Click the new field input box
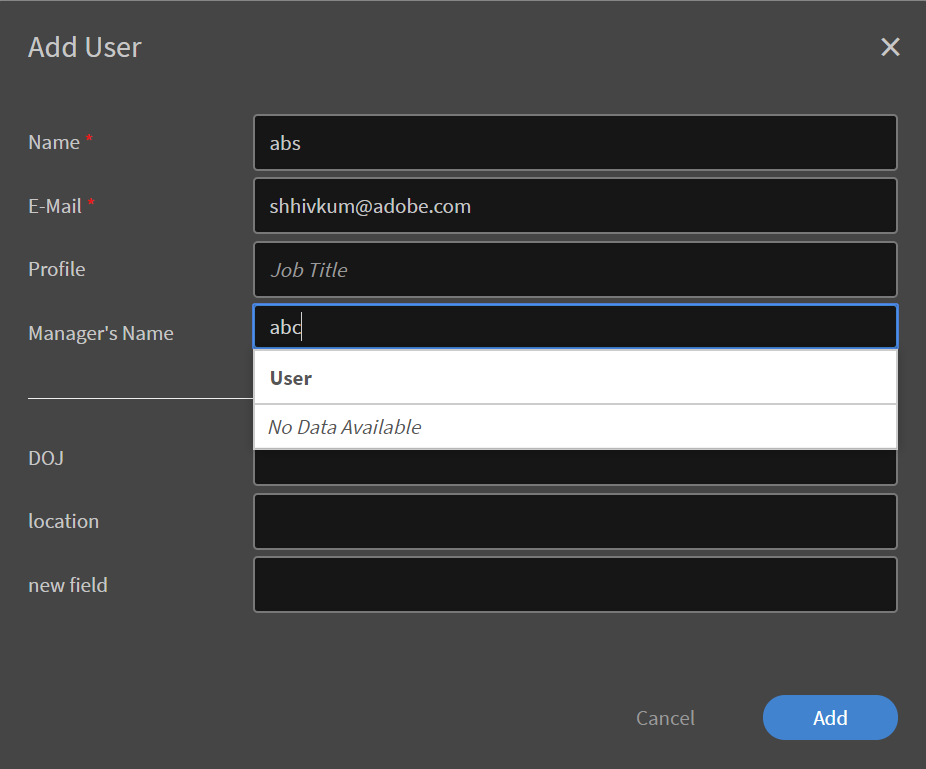 click(x=575, y=585)
